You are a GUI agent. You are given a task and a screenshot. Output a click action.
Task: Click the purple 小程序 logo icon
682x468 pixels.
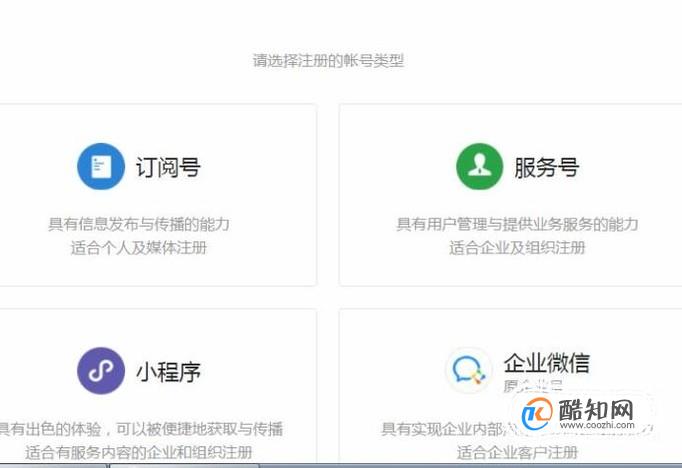click(x=101, y=371)
